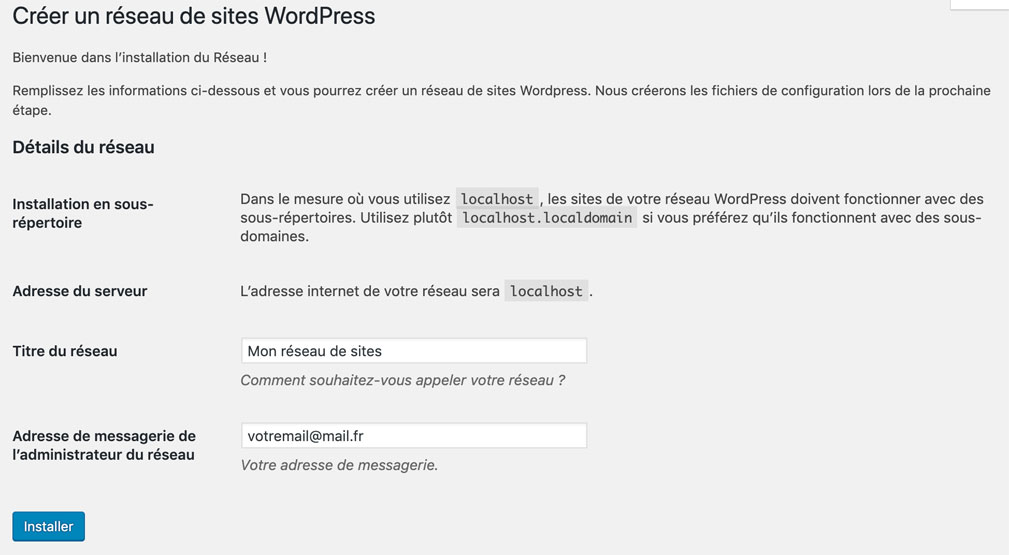Screen dimensions: 1009x555
Task: Click the "localhost" code in the sous-répertoire description
Action: [x=497, y=199]
